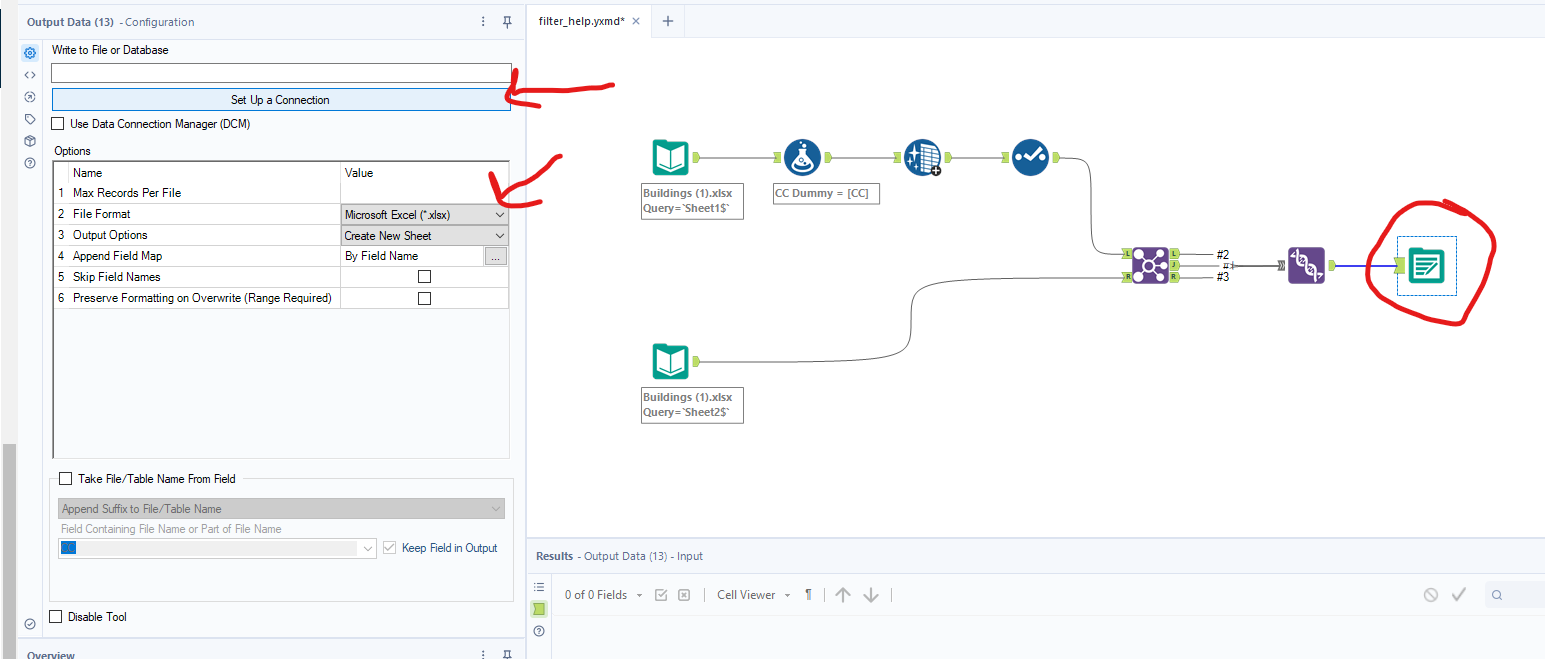Check the Skip Field Names option
The image size is (1545, 659).
point(424,276)
